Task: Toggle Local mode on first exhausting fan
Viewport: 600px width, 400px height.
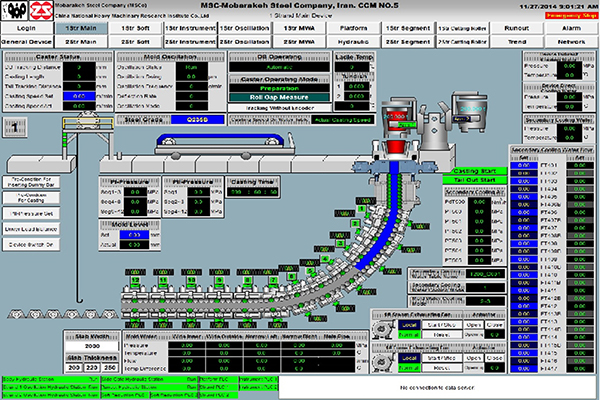Action: [409, 325]
